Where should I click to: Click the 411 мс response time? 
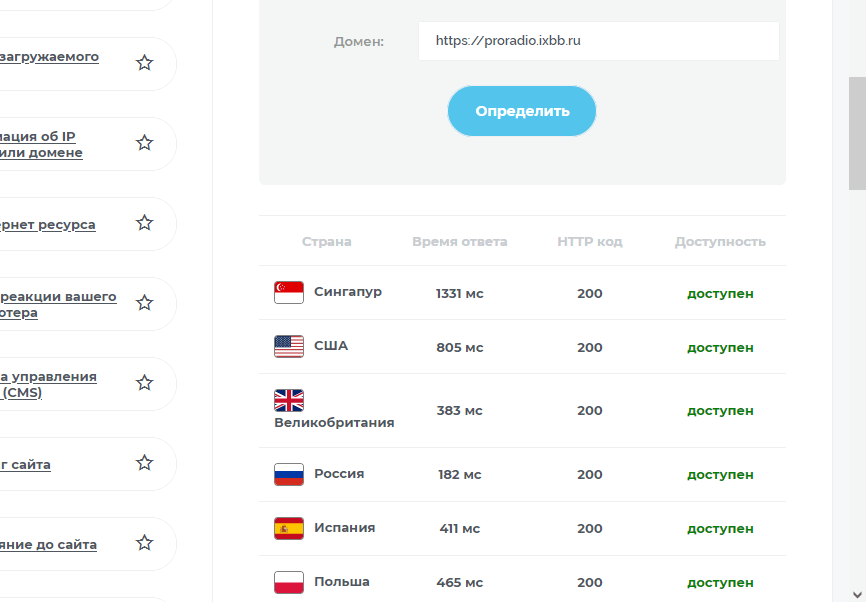click(460, 529)
